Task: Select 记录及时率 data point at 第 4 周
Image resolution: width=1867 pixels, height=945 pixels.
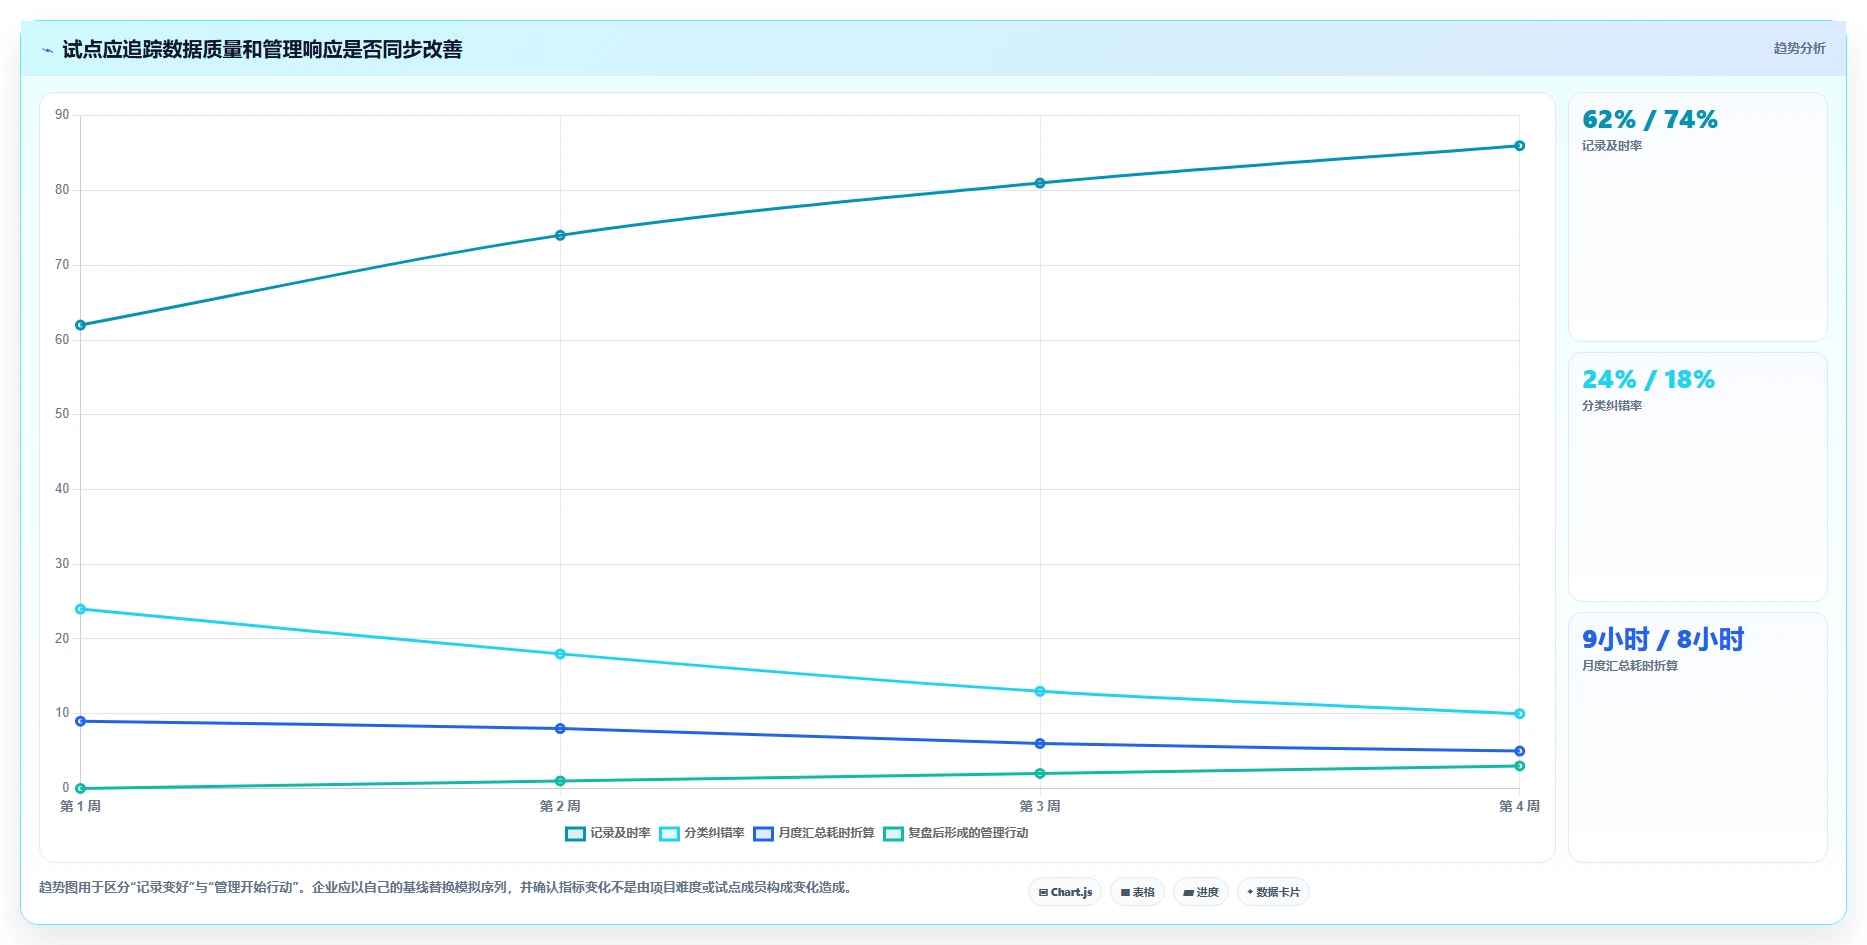Action: click(1519, 146)
